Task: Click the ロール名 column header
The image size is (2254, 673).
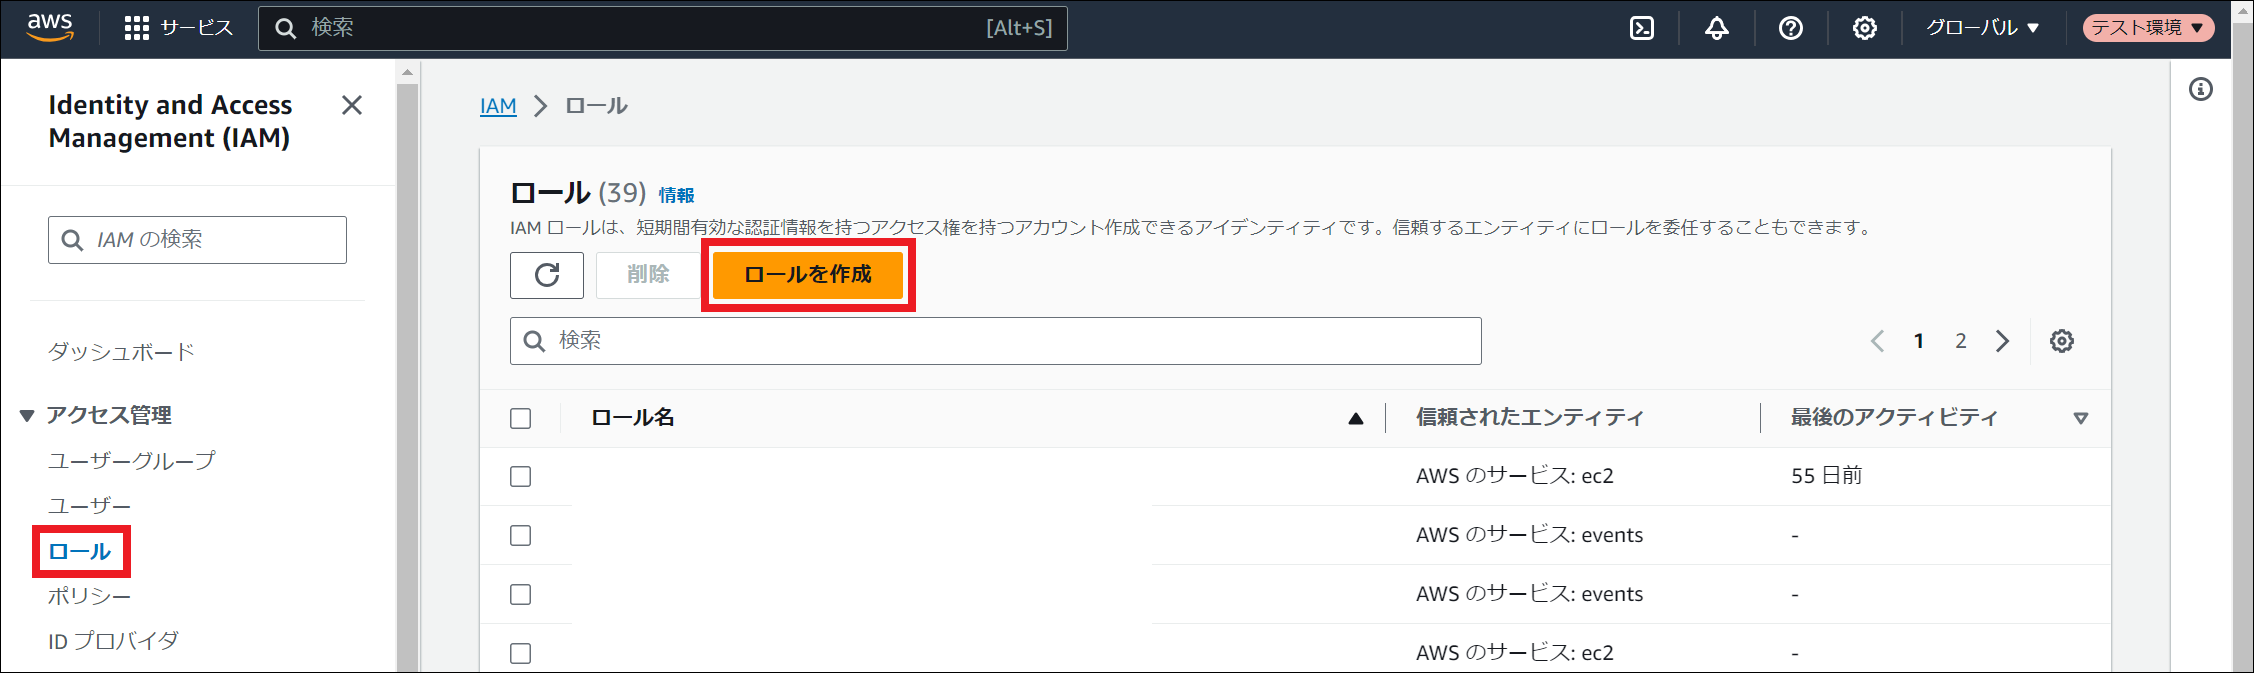Action: coord(632,418)
